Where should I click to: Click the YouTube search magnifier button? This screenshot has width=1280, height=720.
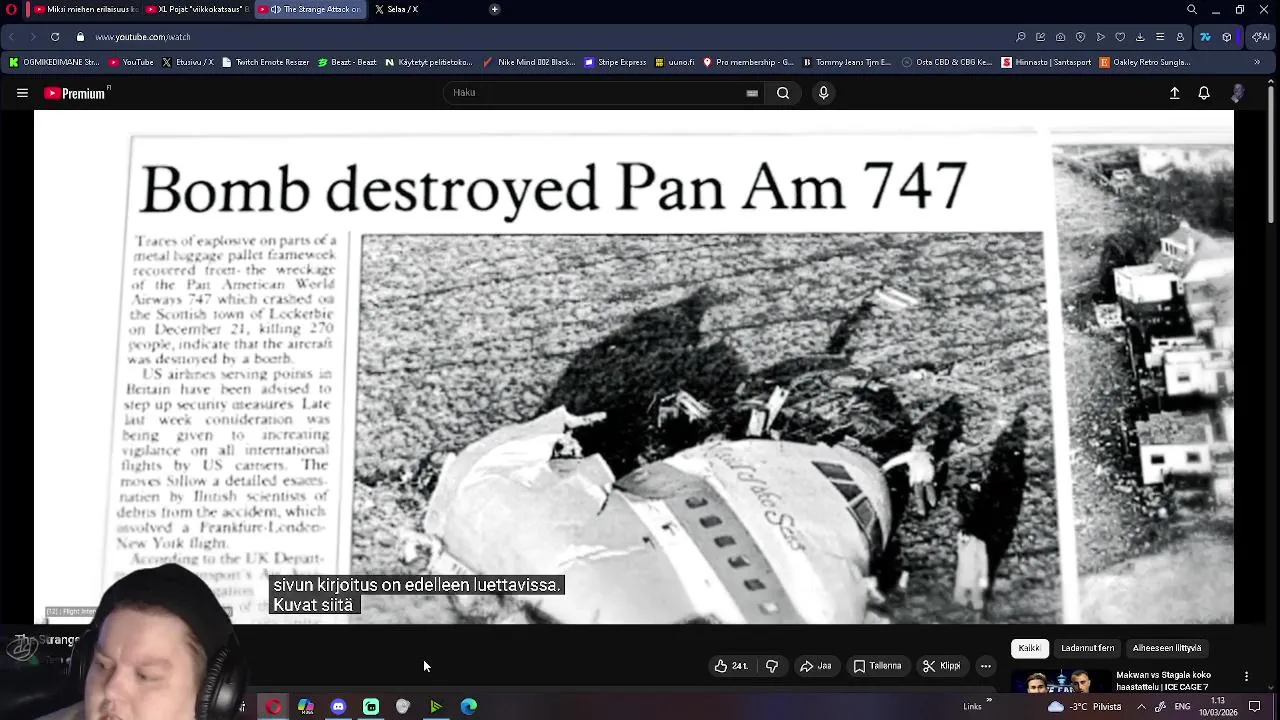coord(783,93)
